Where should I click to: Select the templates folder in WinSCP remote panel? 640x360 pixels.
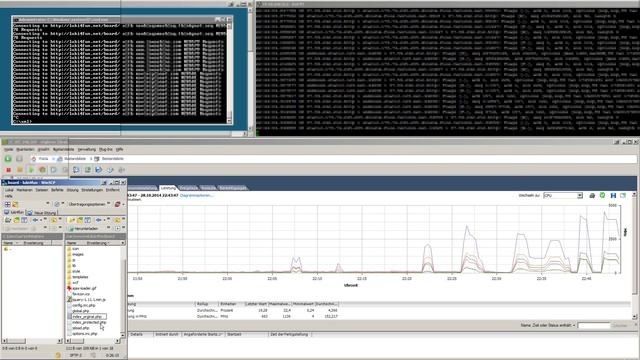[x=80, y=277]
